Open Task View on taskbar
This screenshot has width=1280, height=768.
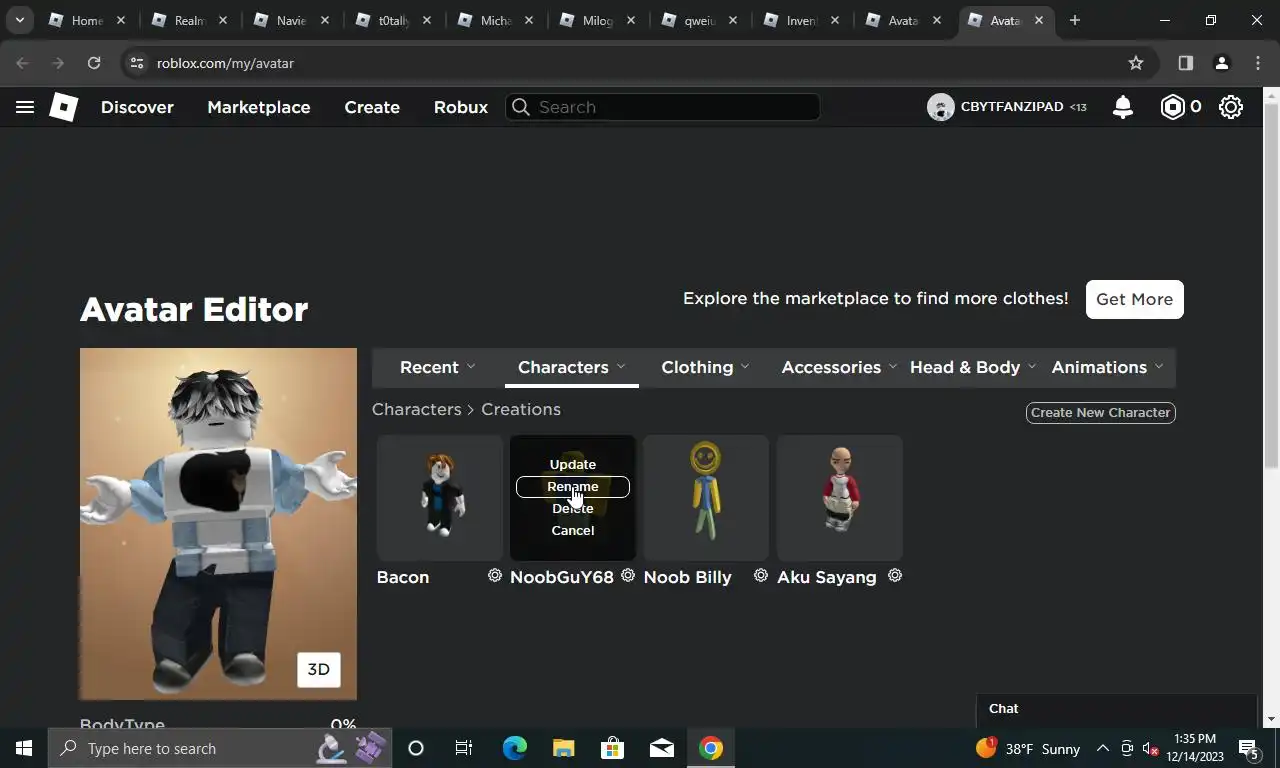pos(464,748)
